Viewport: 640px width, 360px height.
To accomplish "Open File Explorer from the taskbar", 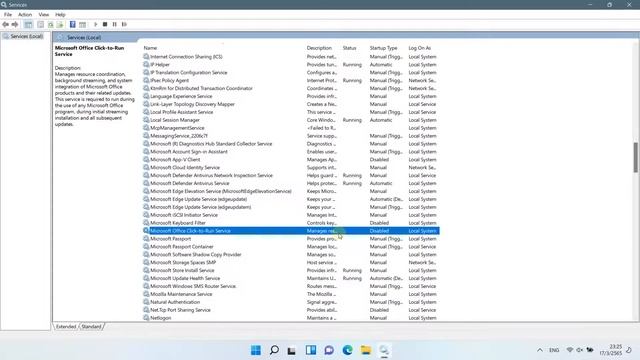I will pos(366,350).
